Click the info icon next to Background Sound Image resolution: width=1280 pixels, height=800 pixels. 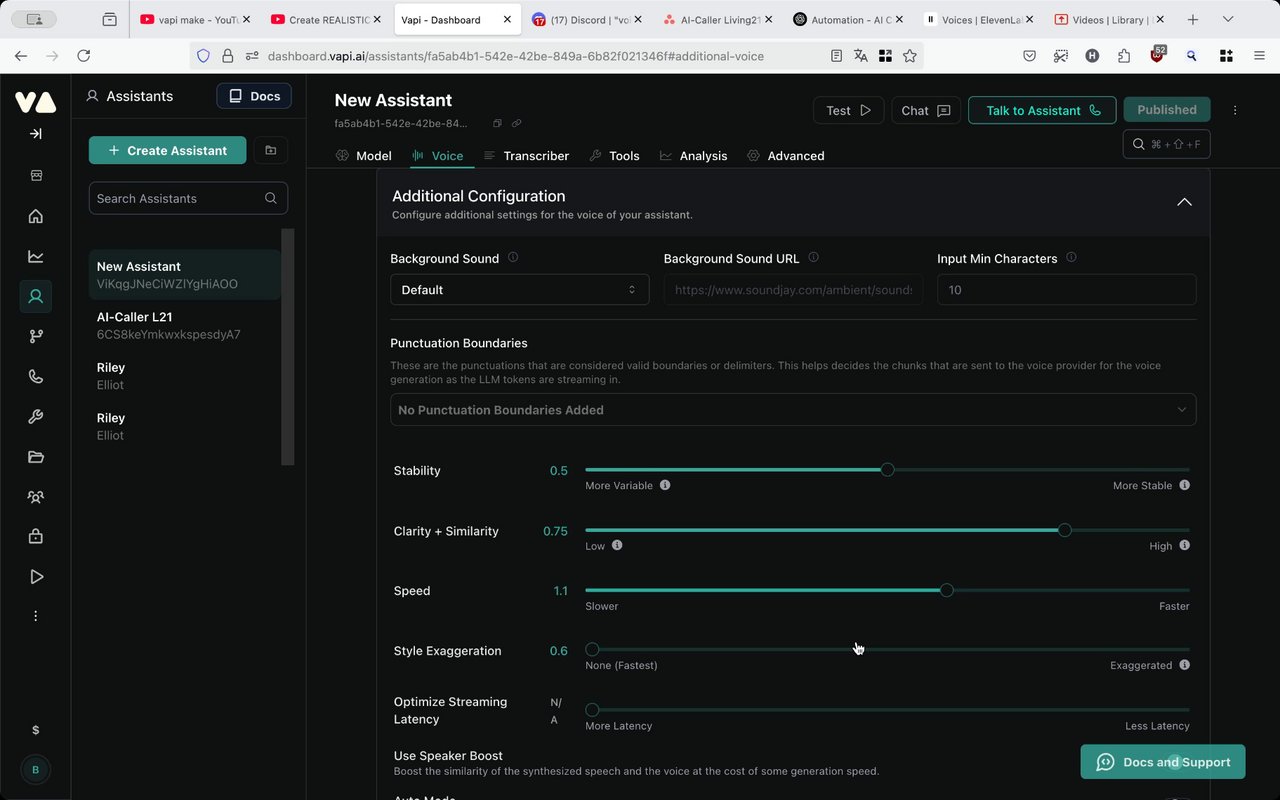513,258
